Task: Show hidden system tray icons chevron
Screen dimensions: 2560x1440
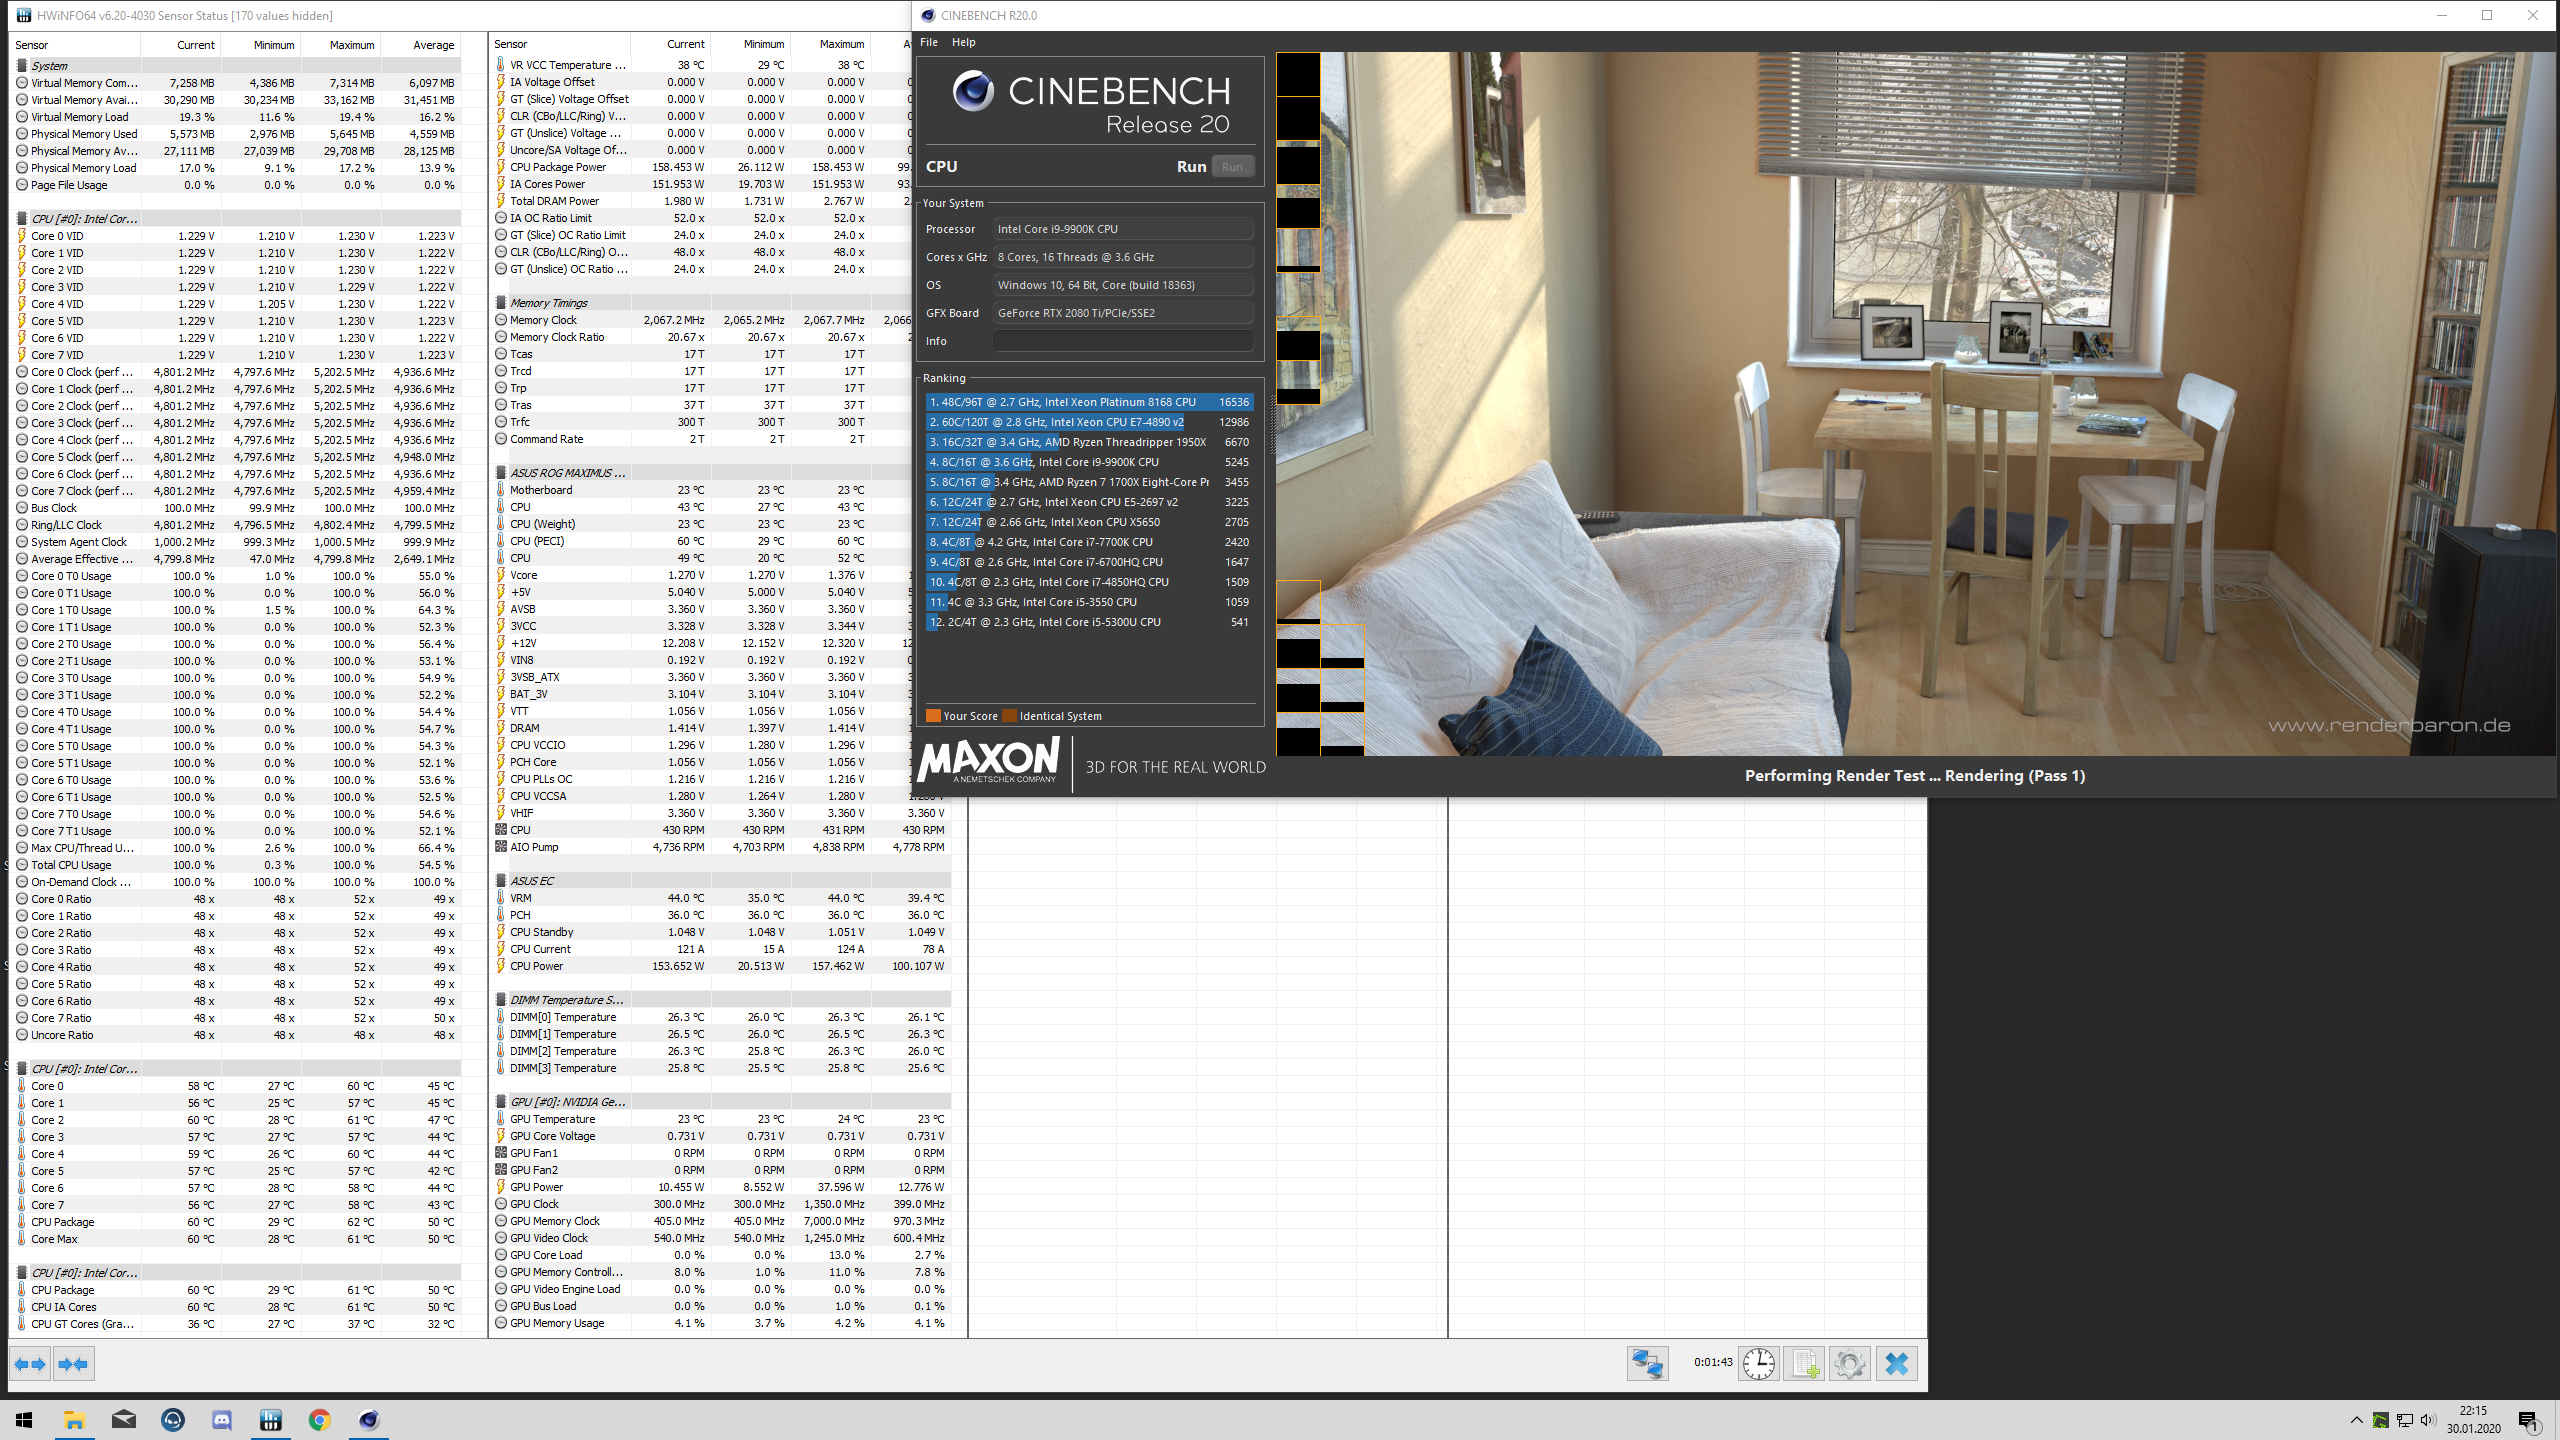Action: tap(2356, 1420)
